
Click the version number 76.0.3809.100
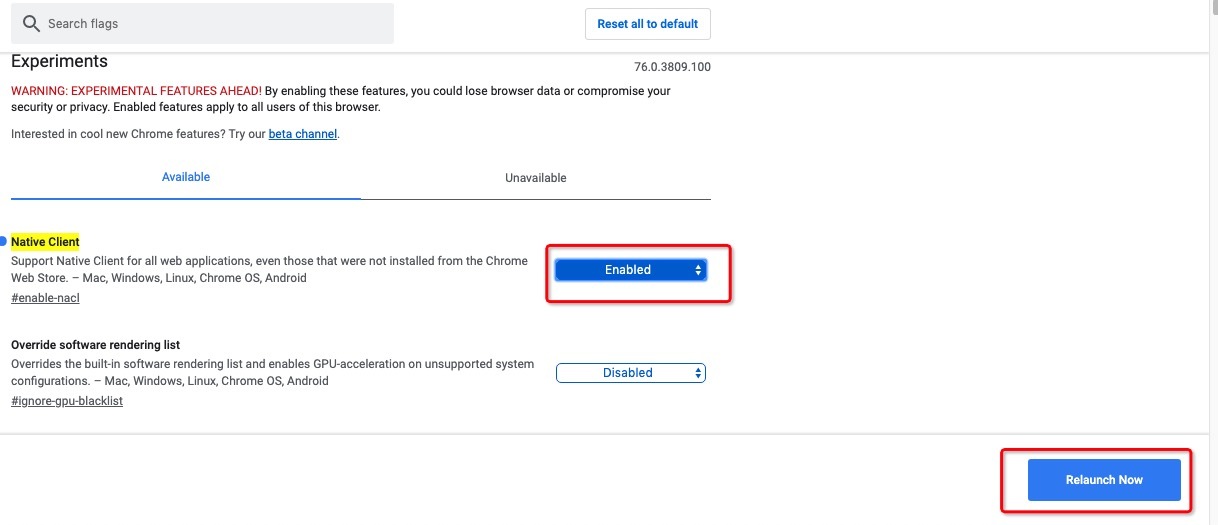pyautogui.click(x=672, y=67)
